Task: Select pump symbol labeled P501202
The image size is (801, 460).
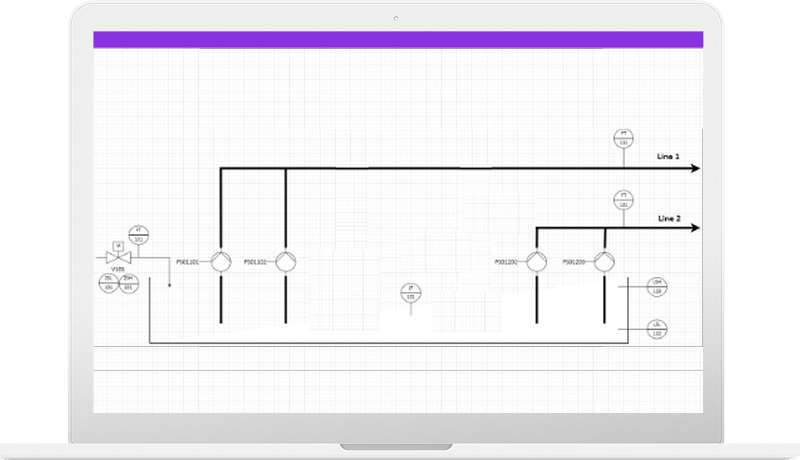Action: tap(537, 262)
